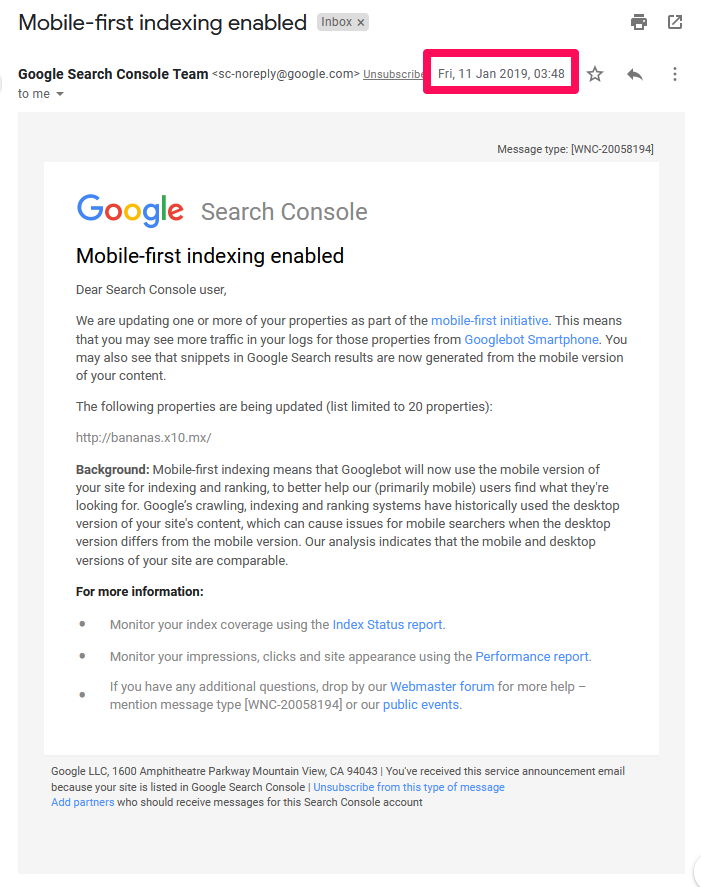Select the highlighted message date
Image resolution: width=701 pixels, height=887 pixels.
point(500,71)
